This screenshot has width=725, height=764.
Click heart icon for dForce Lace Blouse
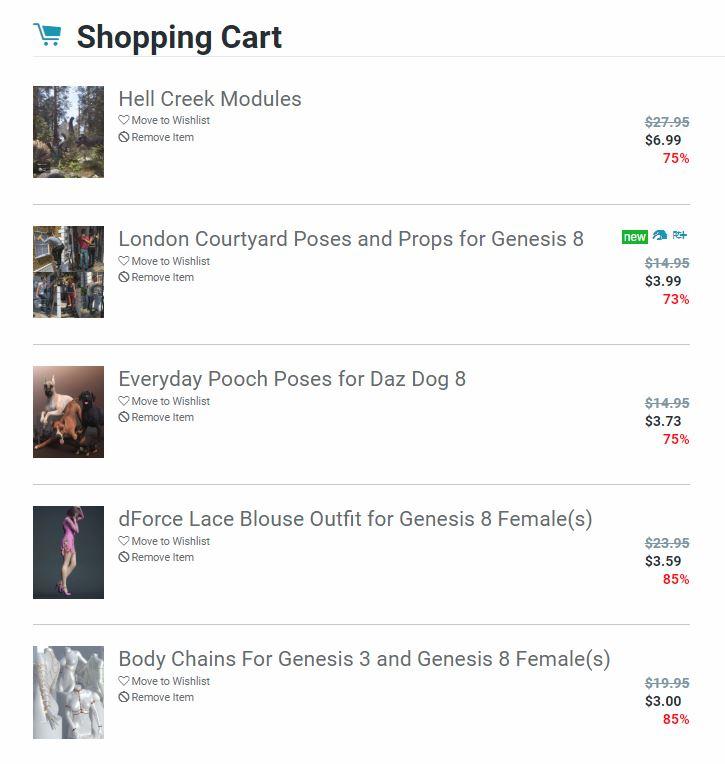(x=124, y=542)
